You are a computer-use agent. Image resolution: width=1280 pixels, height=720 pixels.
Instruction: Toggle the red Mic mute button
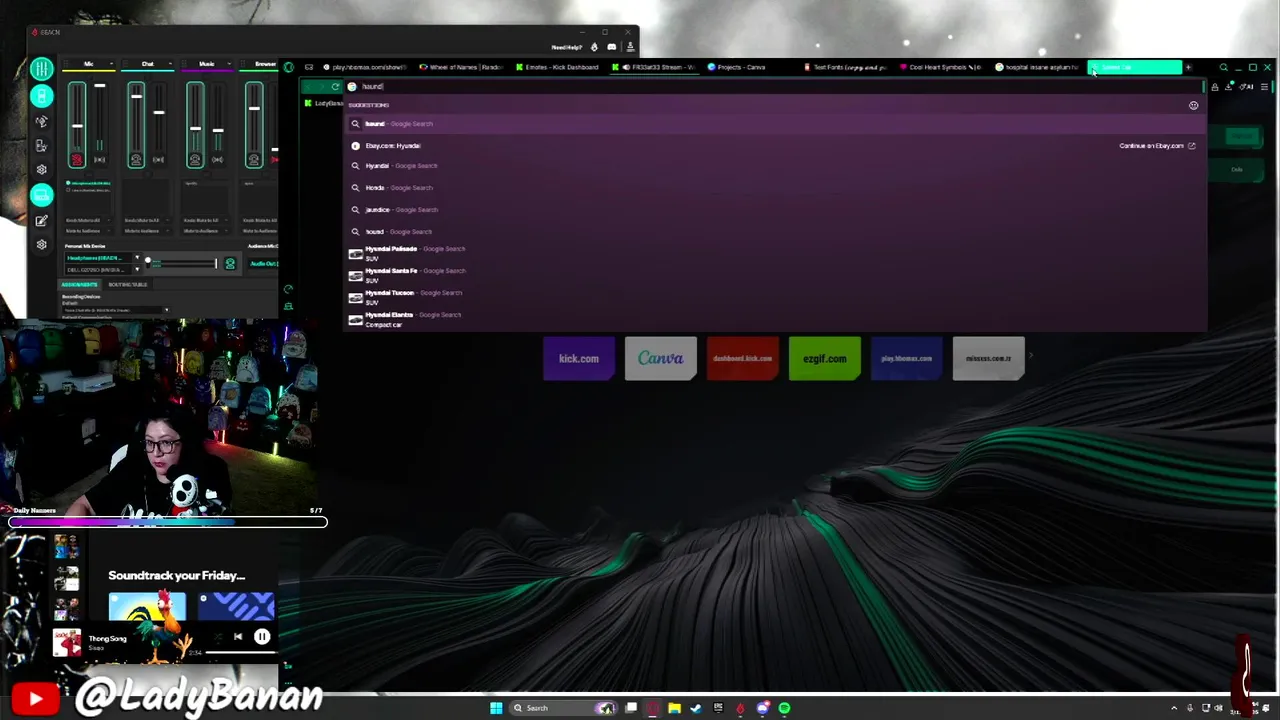[77, 160]
